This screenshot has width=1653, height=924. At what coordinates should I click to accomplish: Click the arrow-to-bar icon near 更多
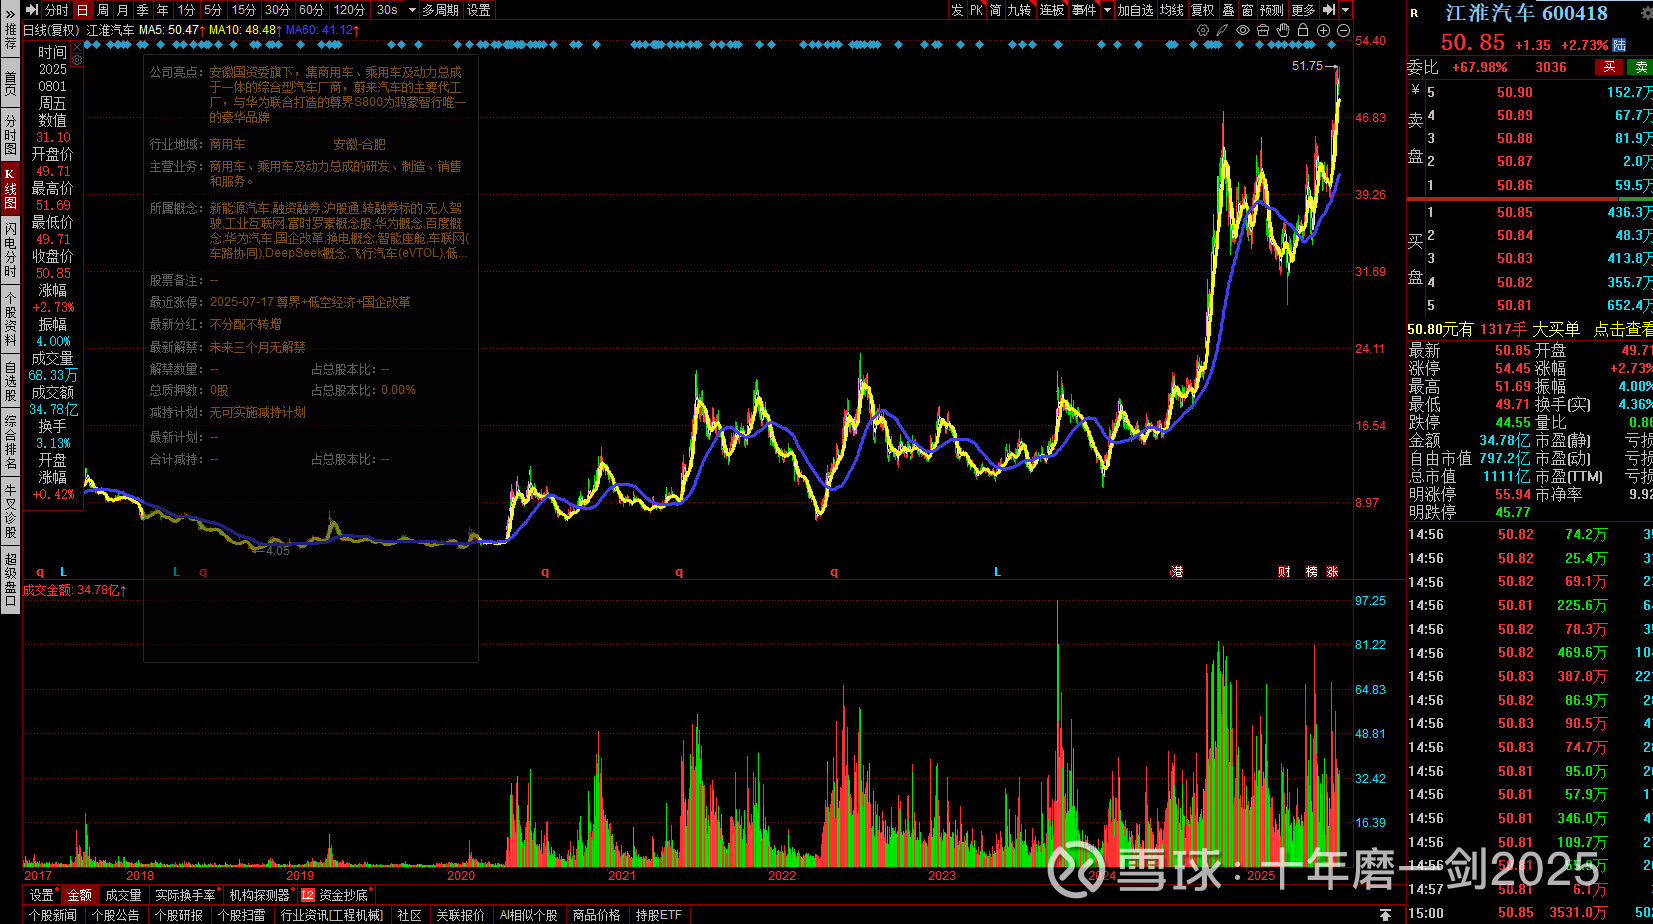tap(1329, 10)
